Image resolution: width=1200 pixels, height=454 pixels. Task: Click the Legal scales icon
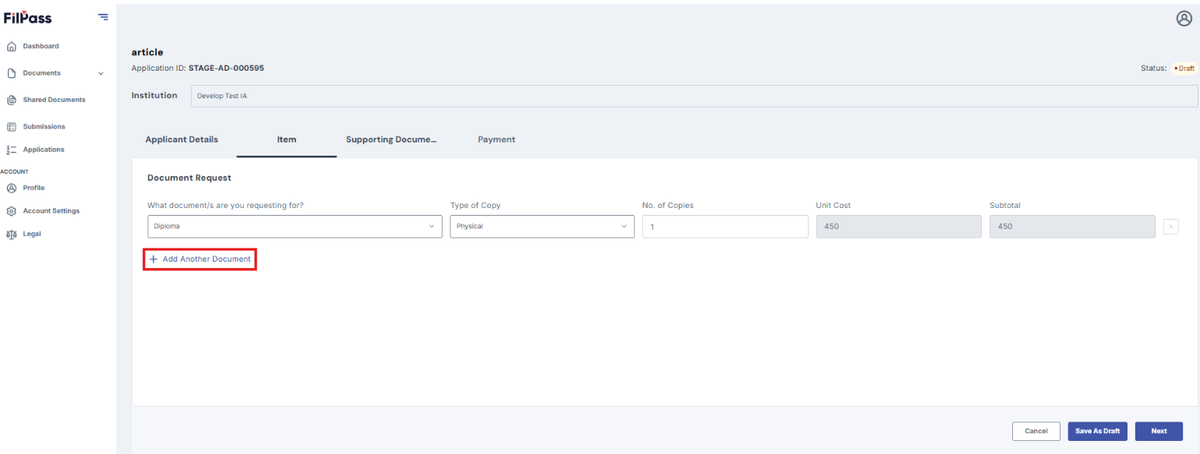11,234
